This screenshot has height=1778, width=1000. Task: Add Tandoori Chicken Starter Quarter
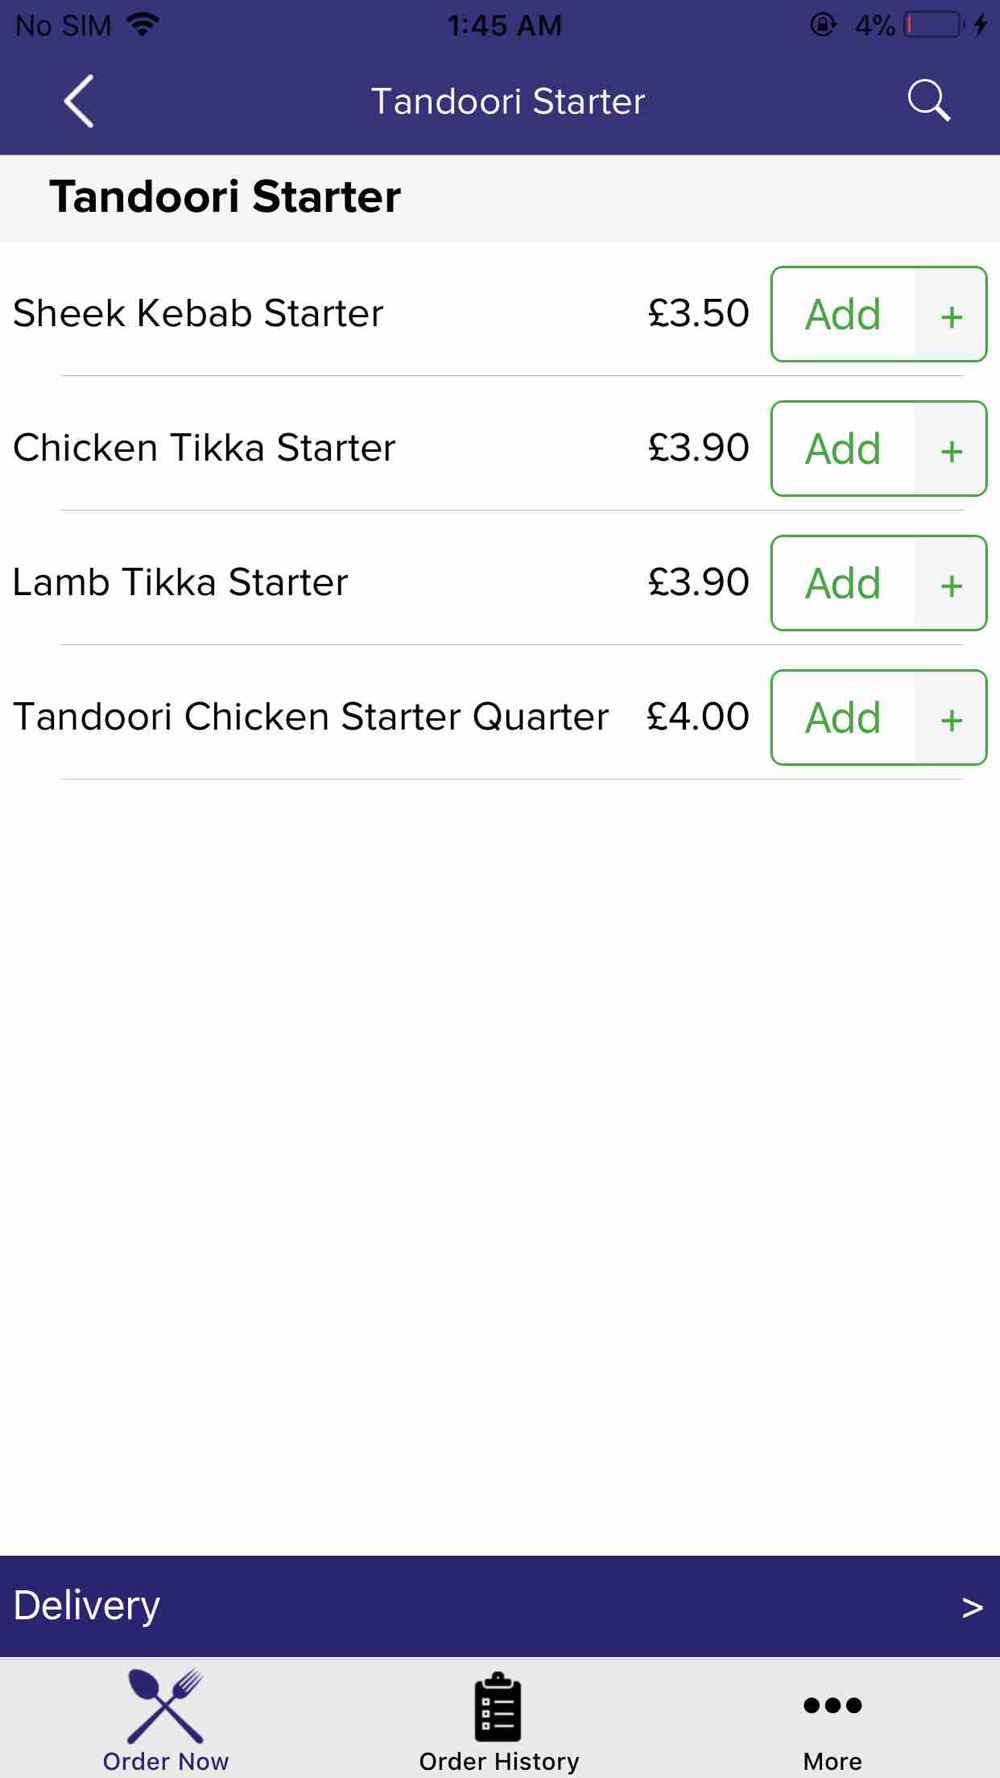pyautogui.click(x=843, y=718)
